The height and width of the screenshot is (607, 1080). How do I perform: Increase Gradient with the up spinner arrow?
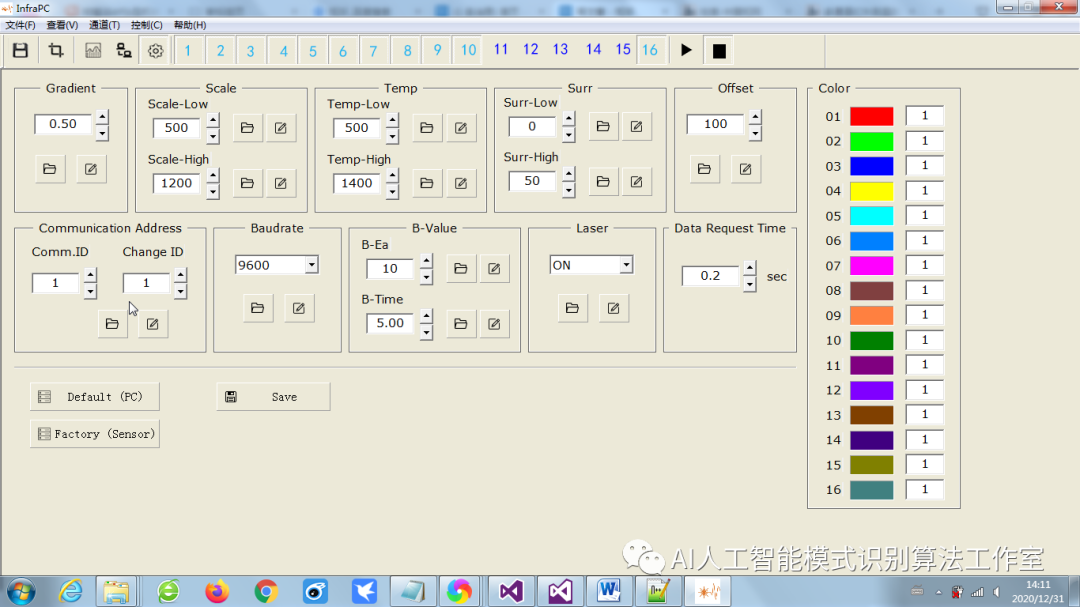tap(102, 116)
